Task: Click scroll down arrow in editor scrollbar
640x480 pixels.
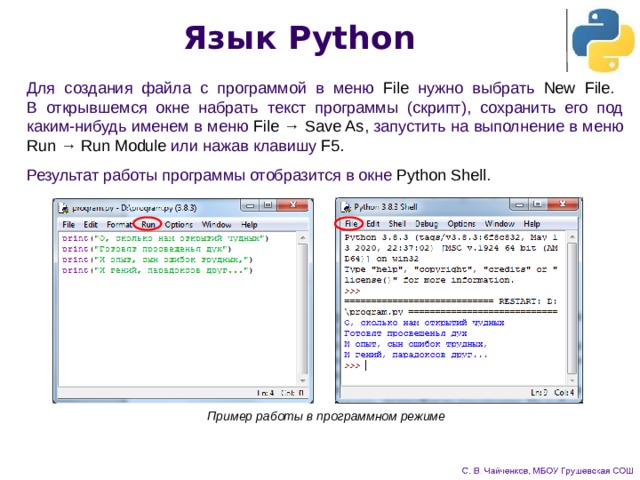Action: (x=303, y=381)
